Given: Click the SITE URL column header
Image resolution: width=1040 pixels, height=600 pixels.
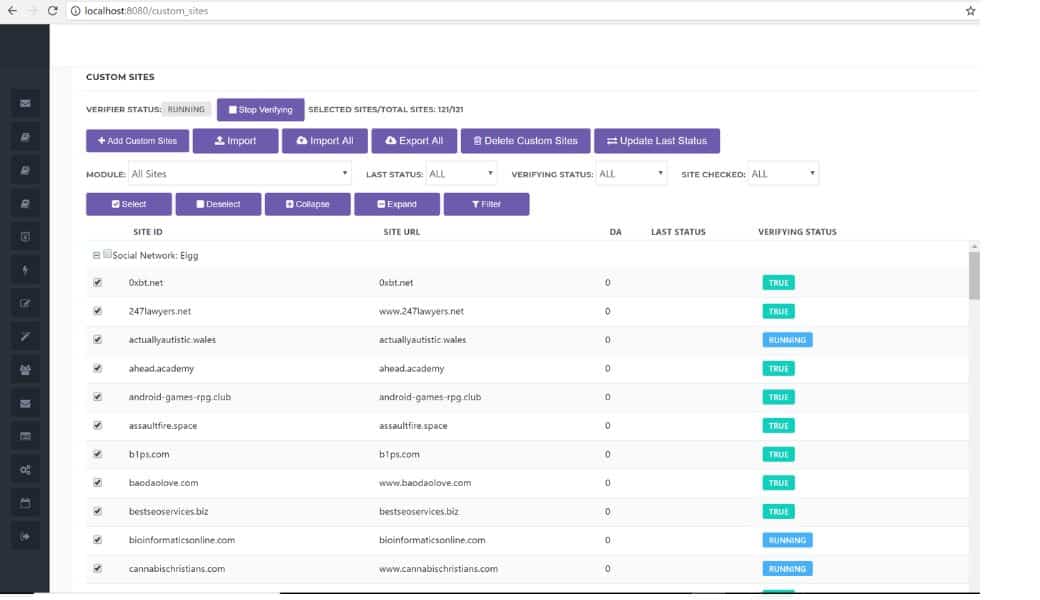Looking at the screenshot, I should click(401, 232).
